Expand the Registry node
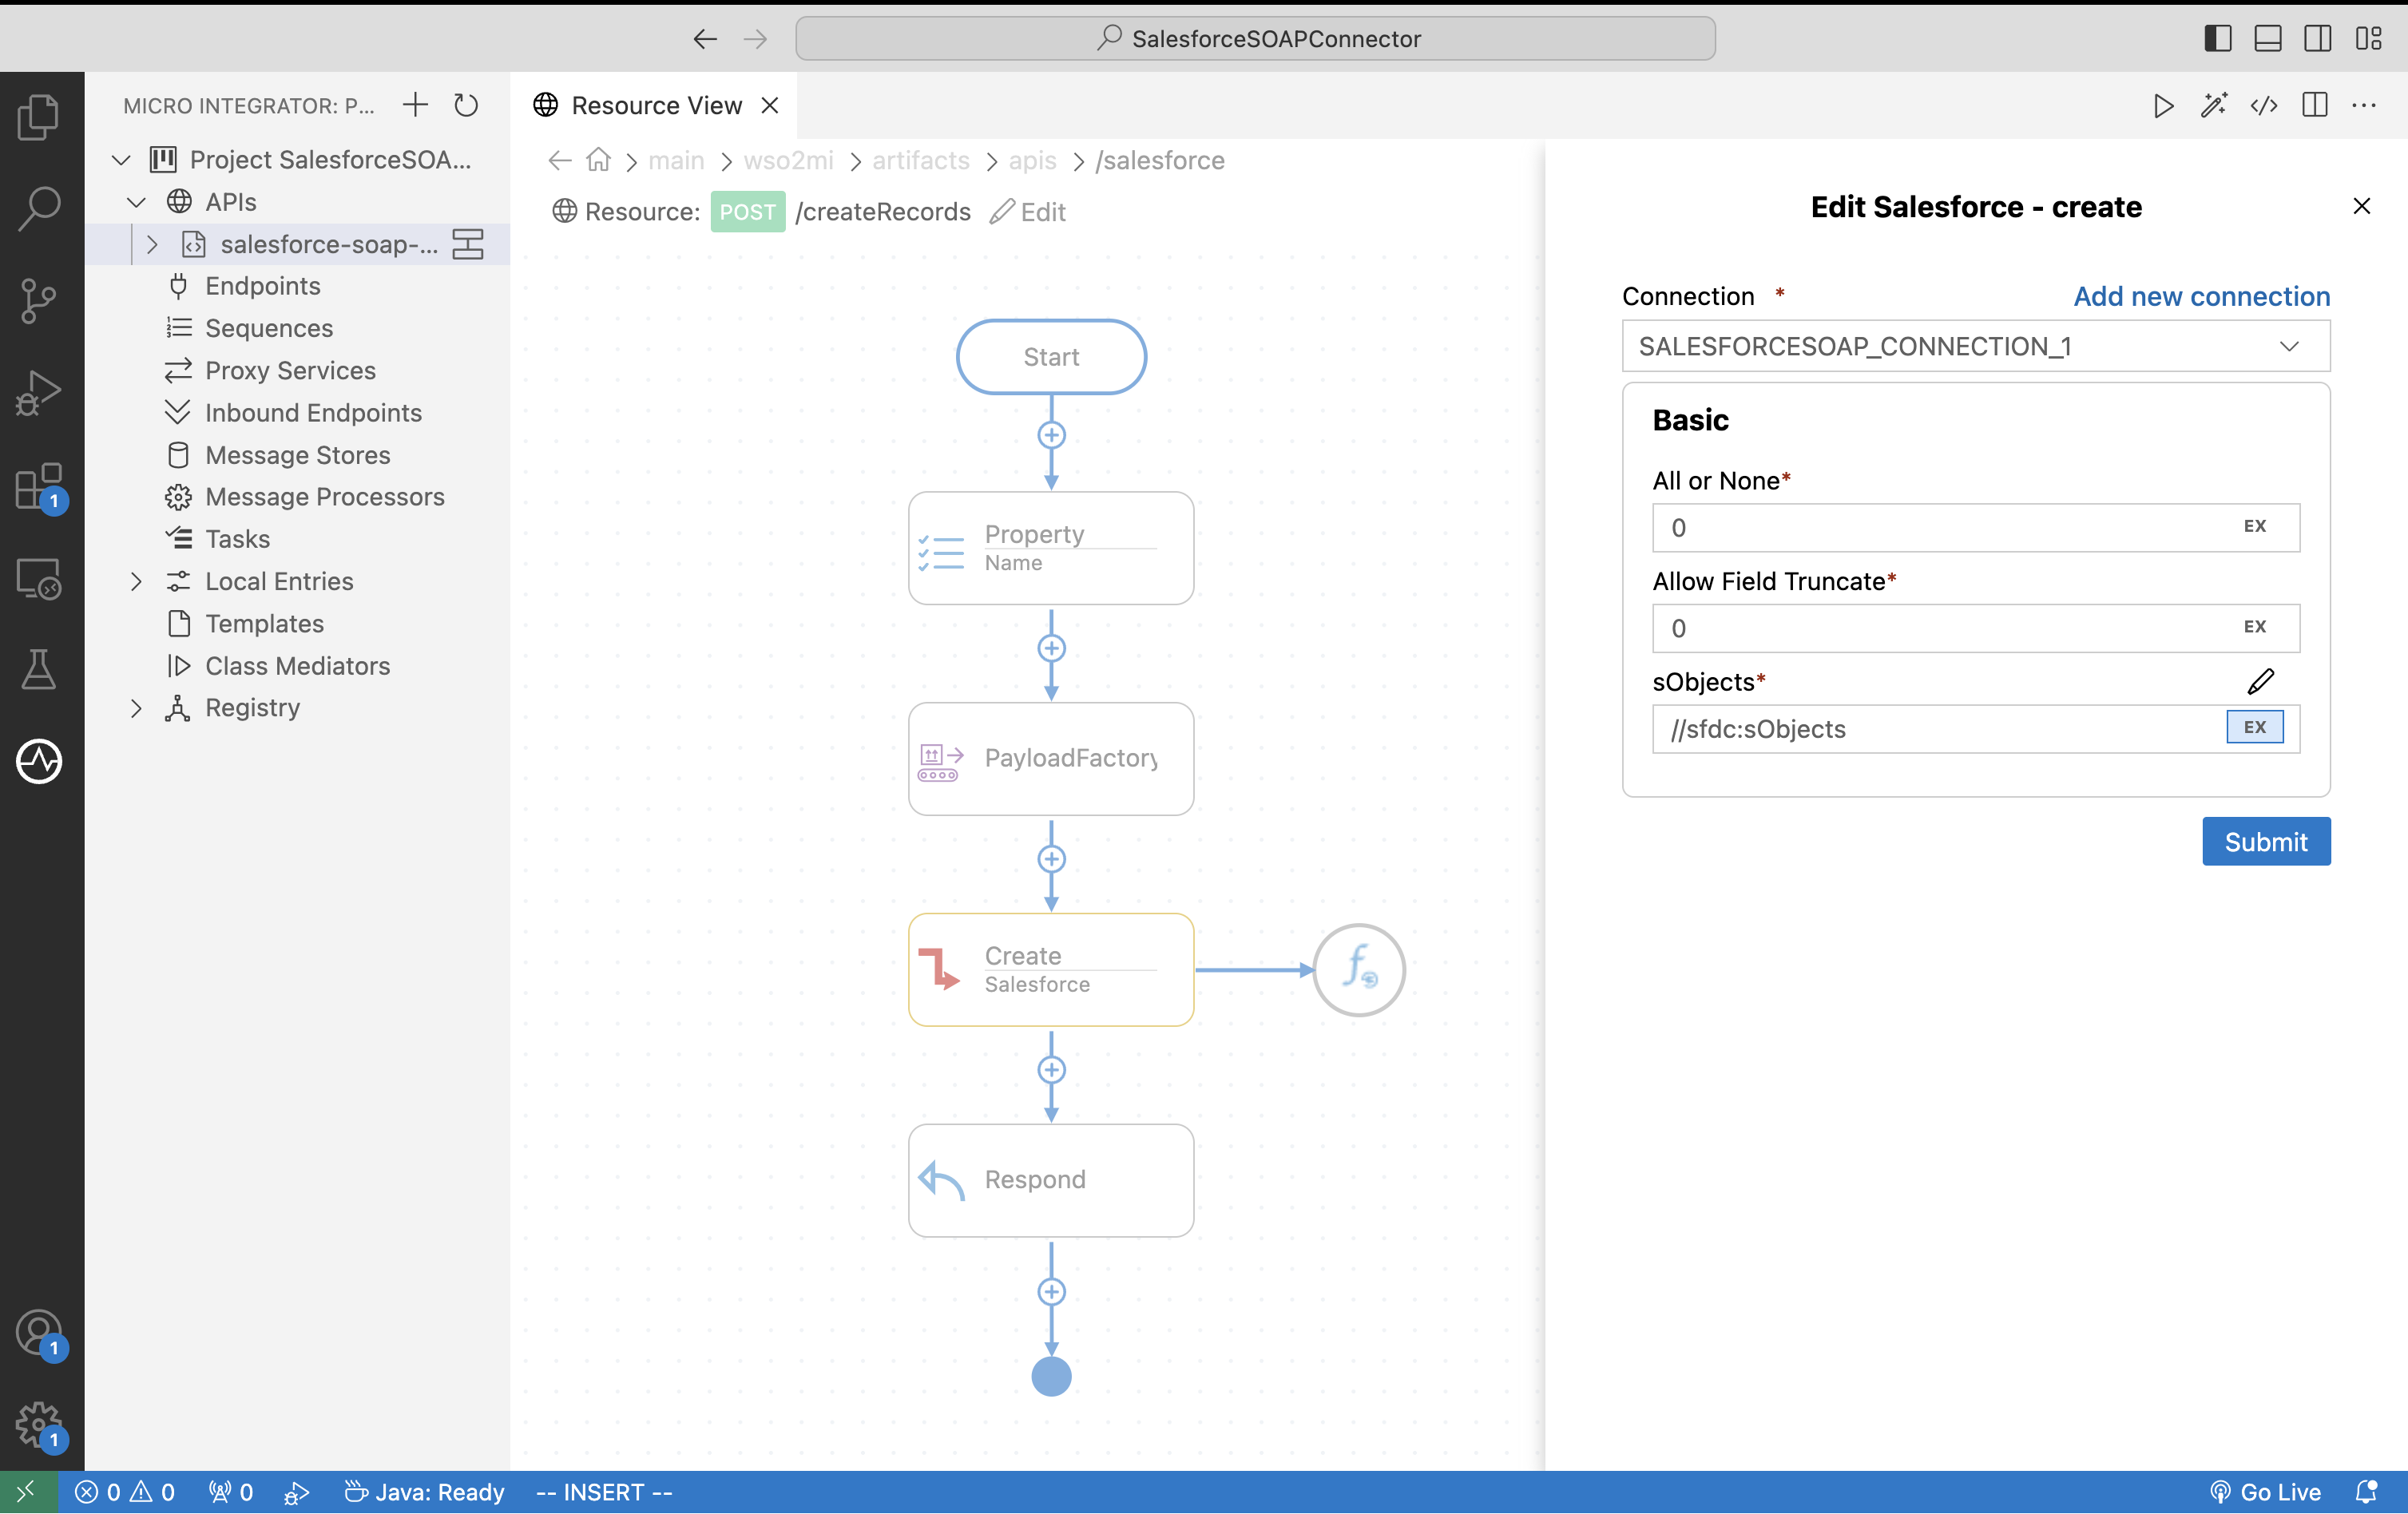 point(137,708)
